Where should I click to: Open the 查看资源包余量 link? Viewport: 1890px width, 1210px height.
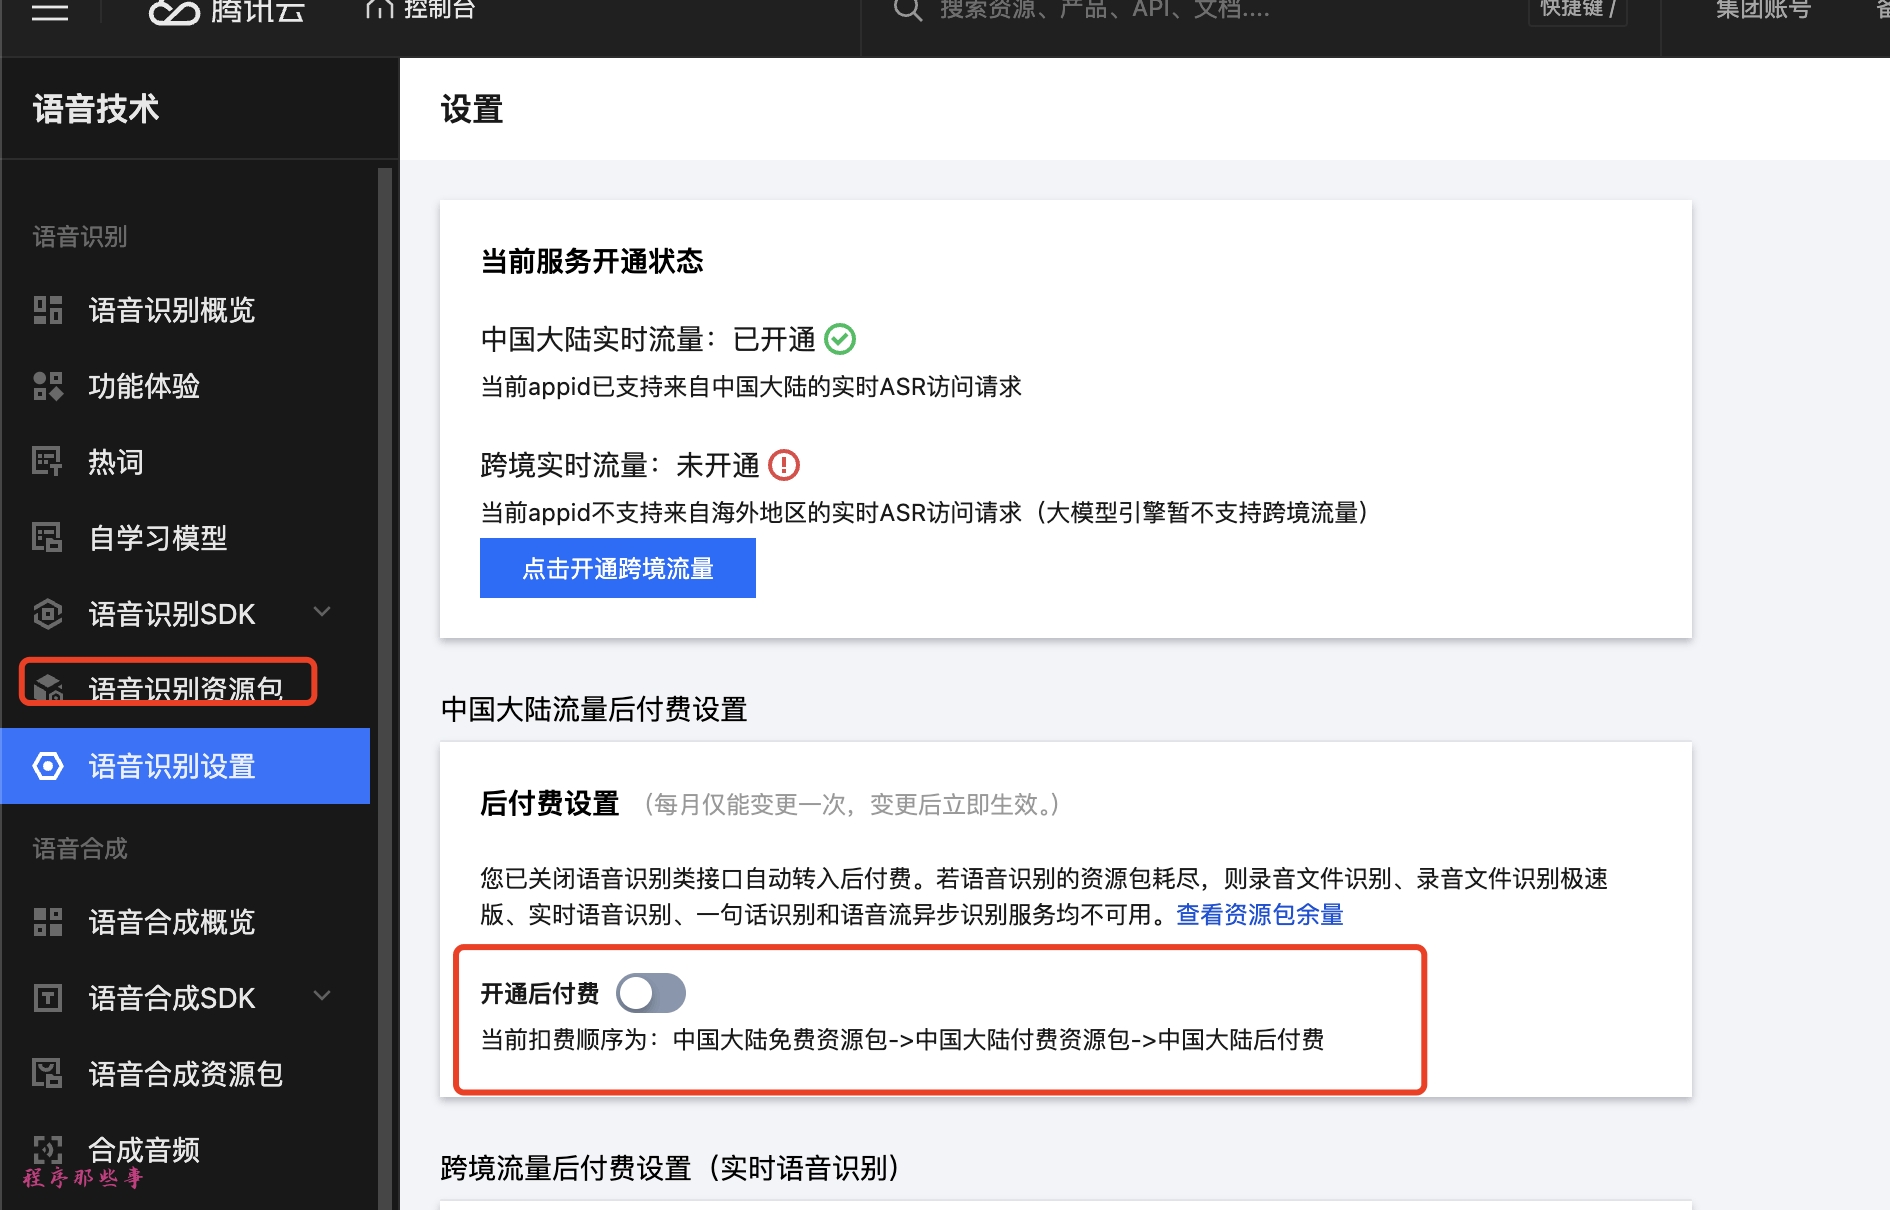click(x=1259, y=915)
